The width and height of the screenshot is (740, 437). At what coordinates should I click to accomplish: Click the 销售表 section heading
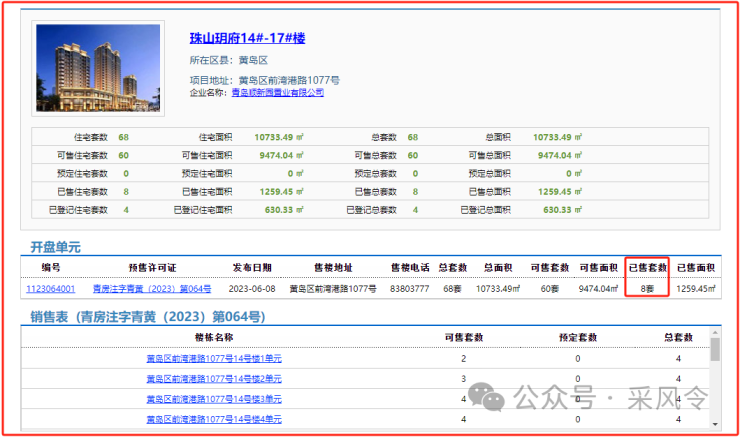tap(146, 317)
